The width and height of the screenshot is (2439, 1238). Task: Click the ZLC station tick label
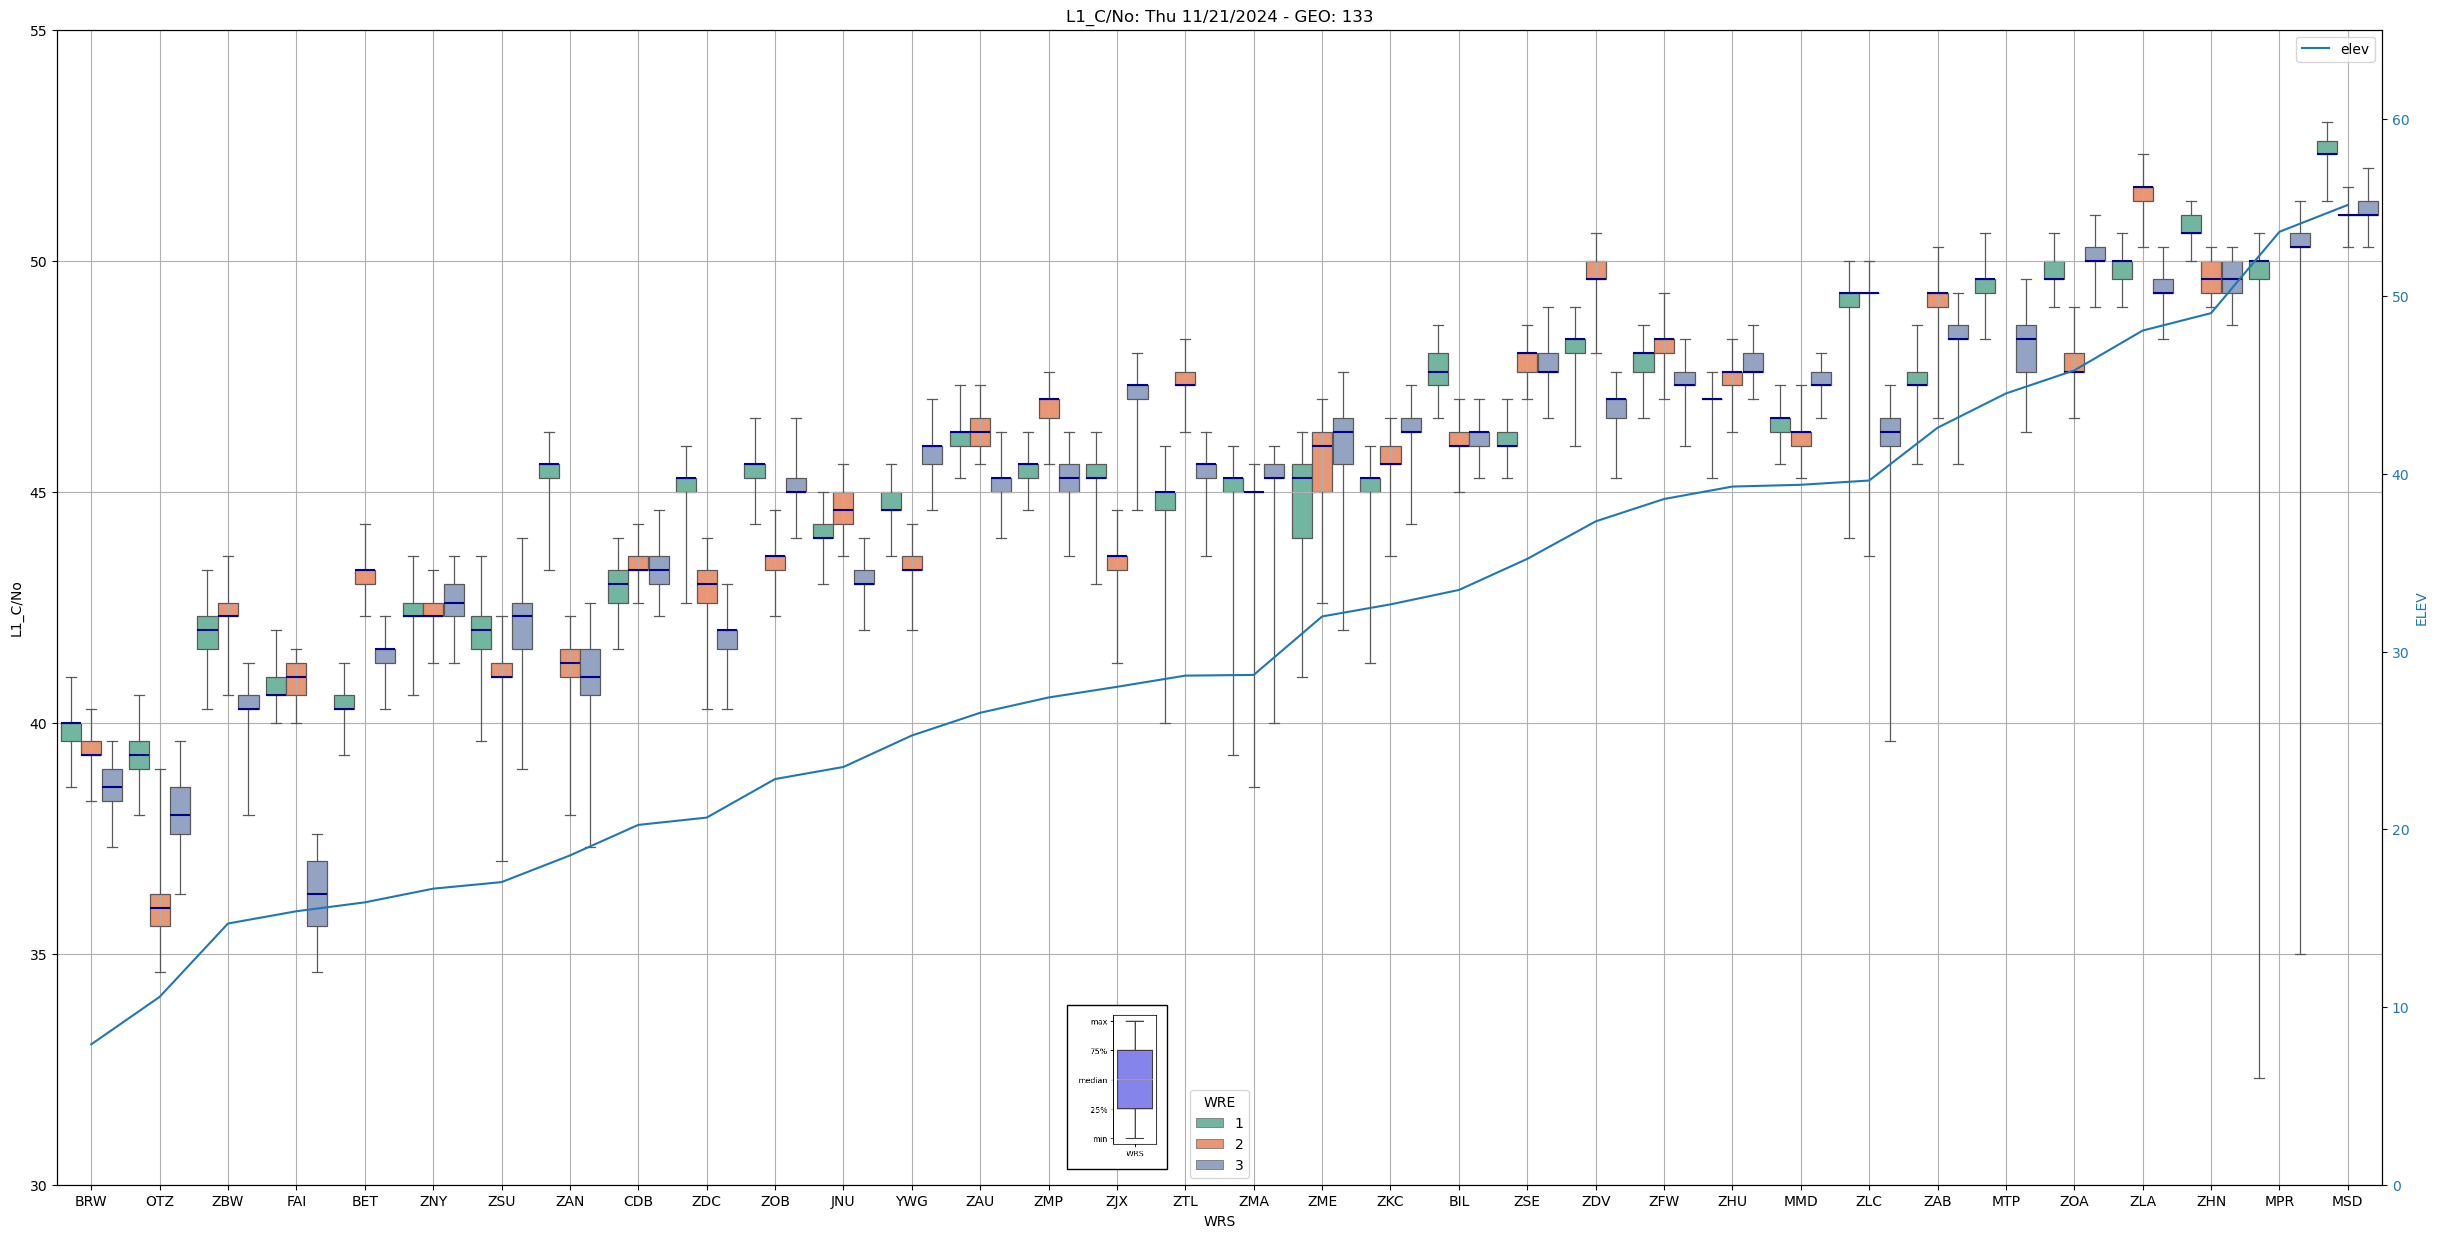1868,1201
